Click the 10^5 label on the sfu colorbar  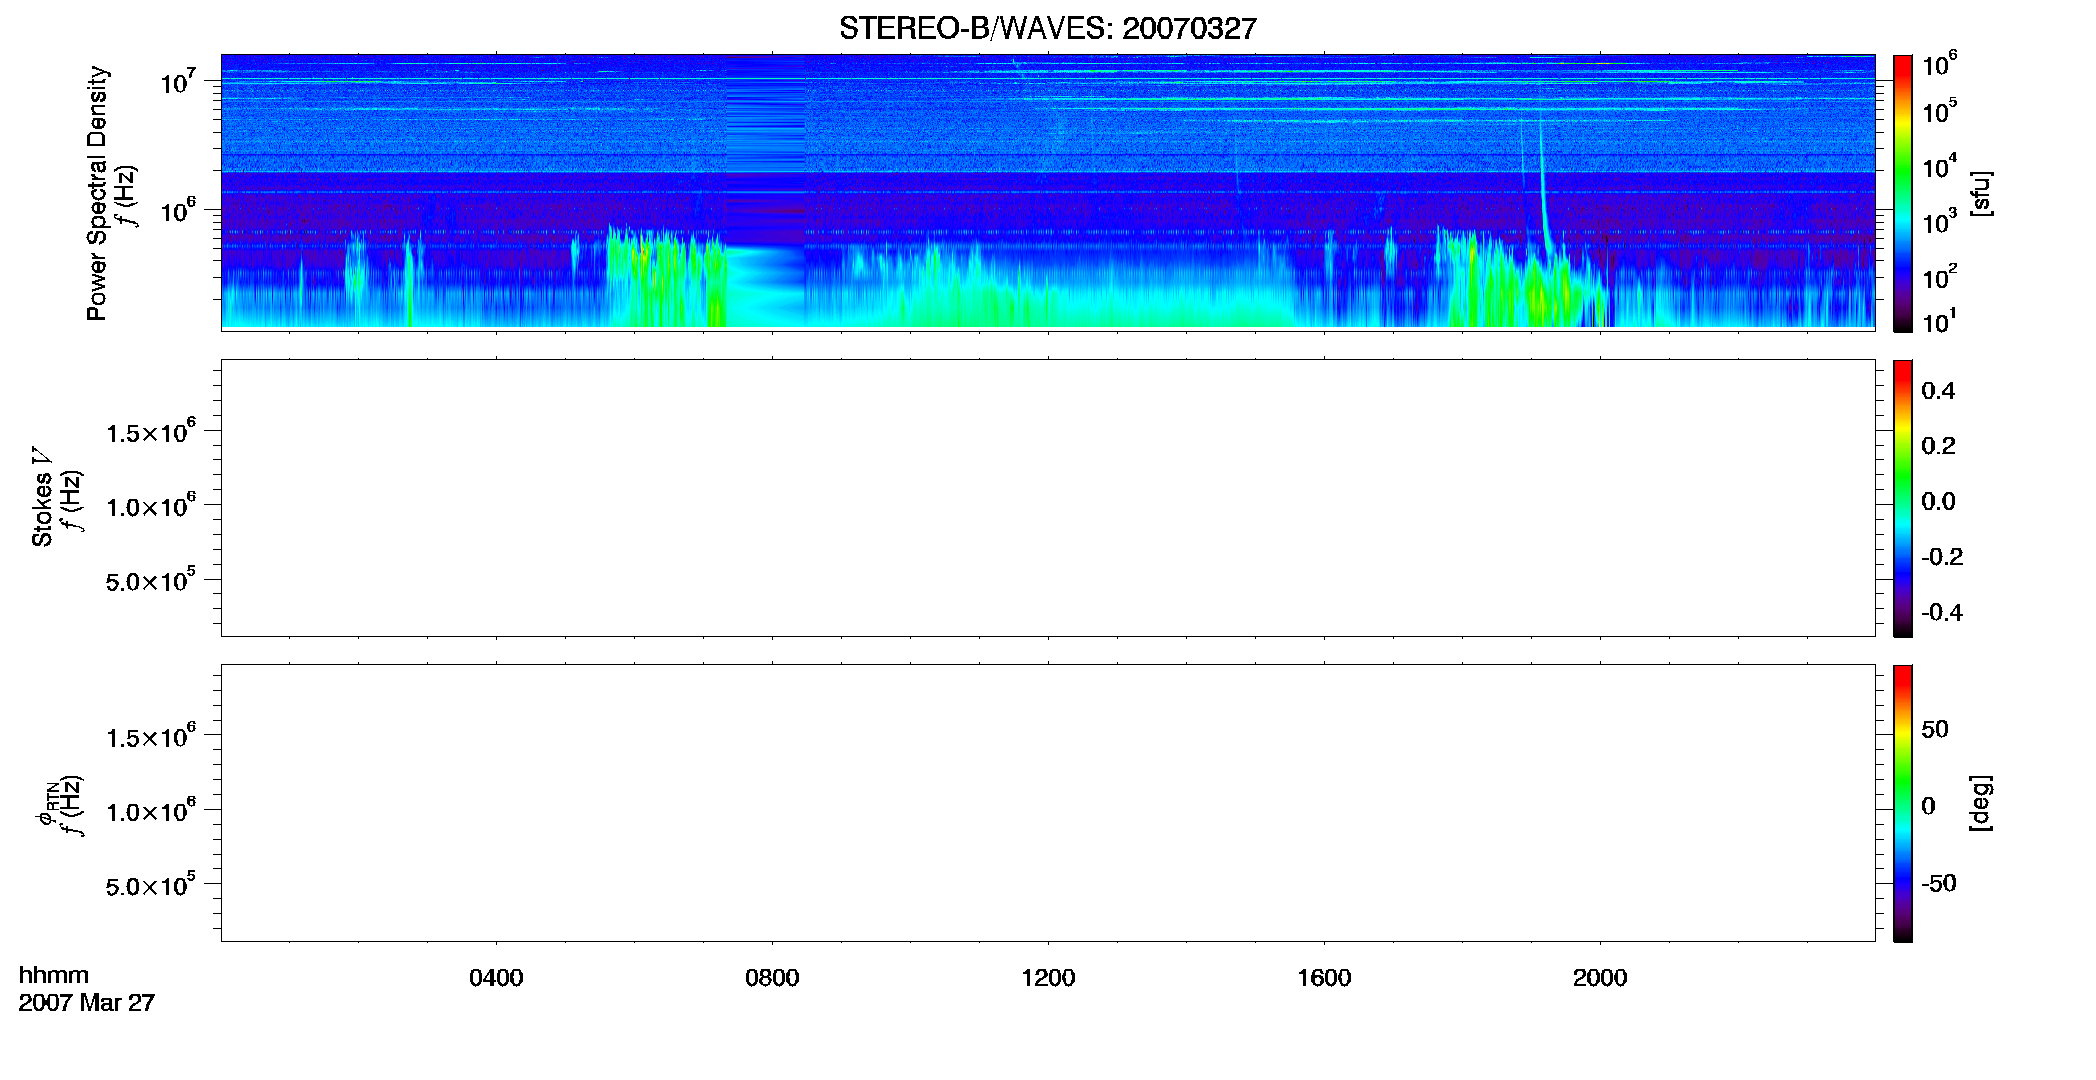(x=1939, y=110)
